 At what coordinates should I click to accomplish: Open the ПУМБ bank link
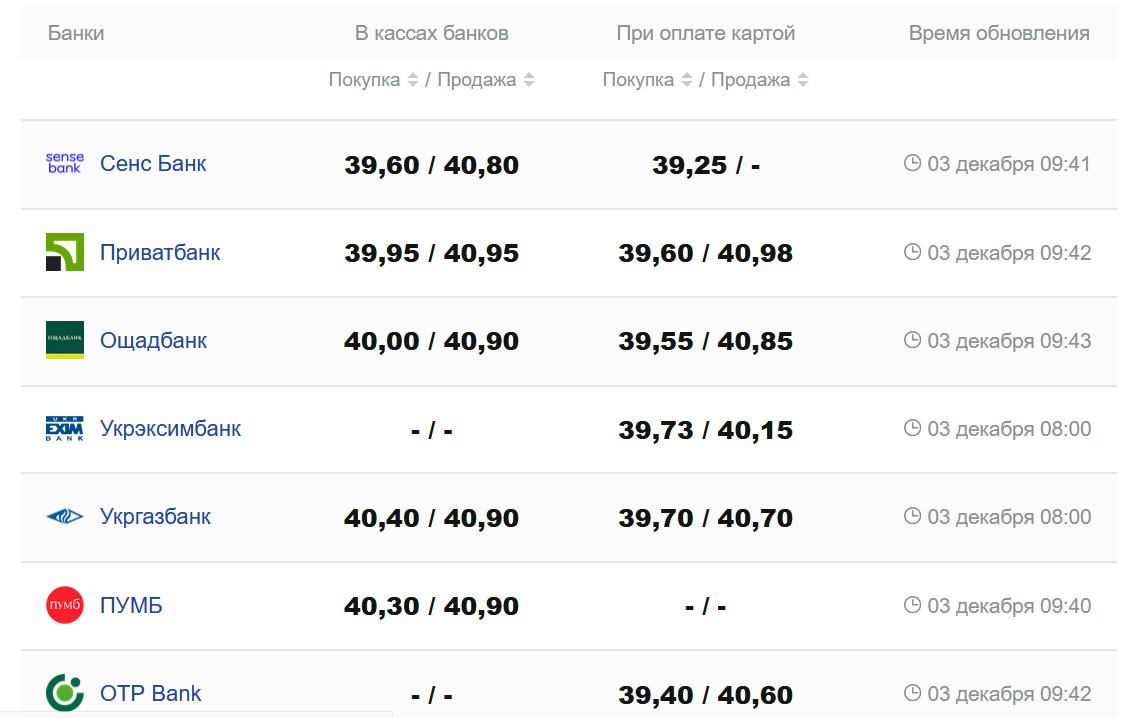pyautogui.click(x=131, y=605)
